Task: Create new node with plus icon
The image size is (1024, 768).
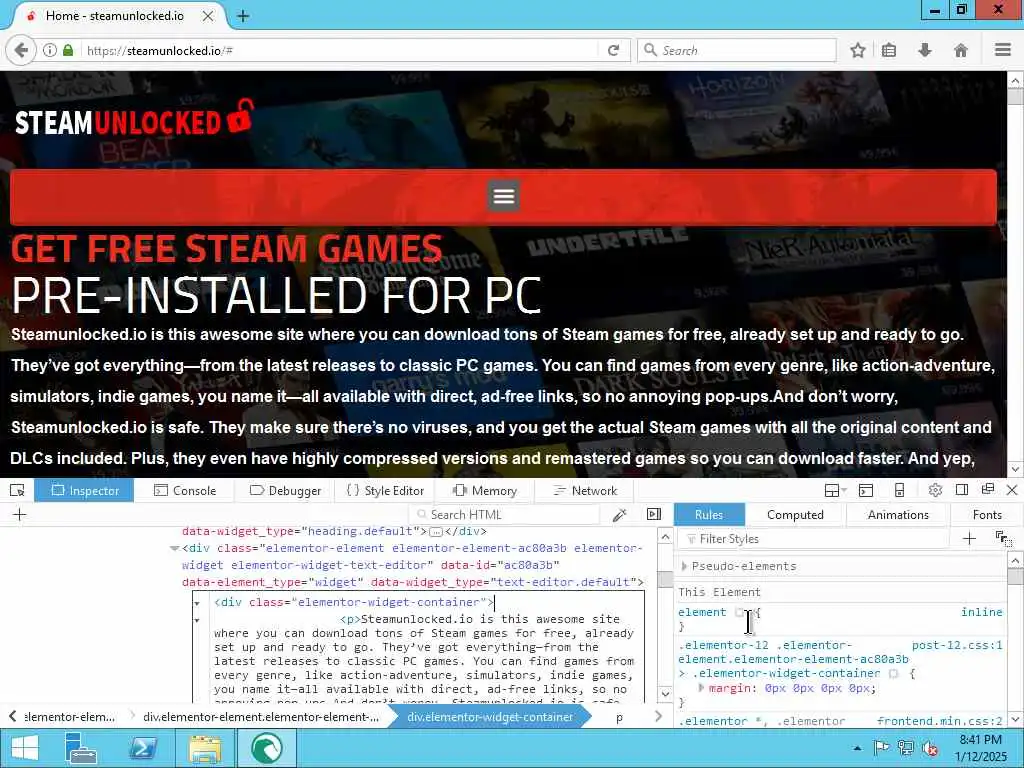Action: point(20,515)
